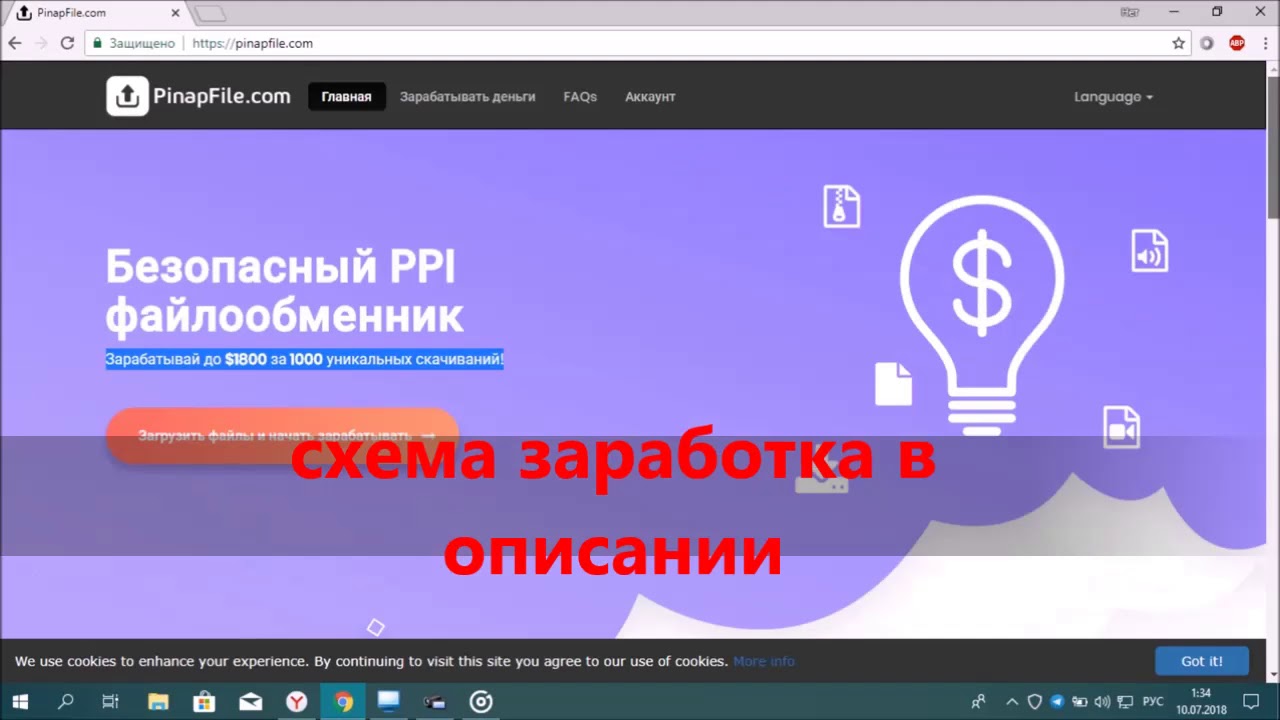
Task: Reload the page with the refresh icon
Action: (67, 43)
